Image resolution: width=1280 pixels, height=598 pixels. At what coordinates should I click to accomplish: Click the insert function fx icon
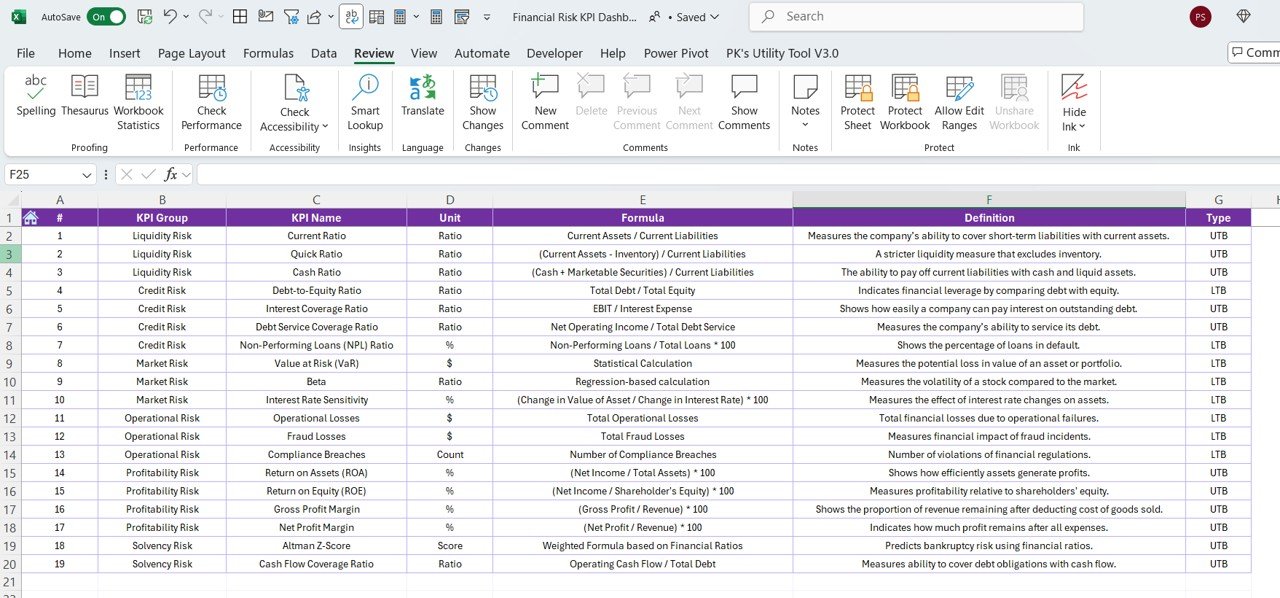[x=171, y=174]
